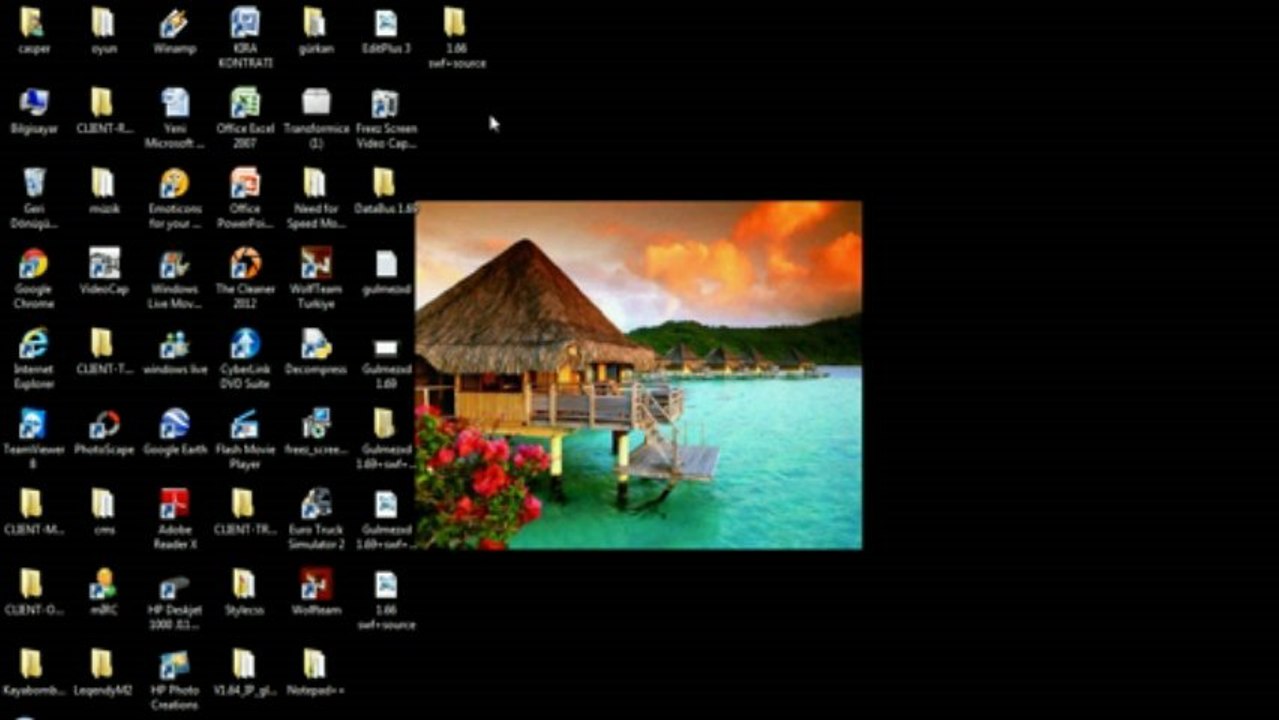Screen dimensions: 1279x720
Task: Select the gürkan folder
Action: [315, 22]
